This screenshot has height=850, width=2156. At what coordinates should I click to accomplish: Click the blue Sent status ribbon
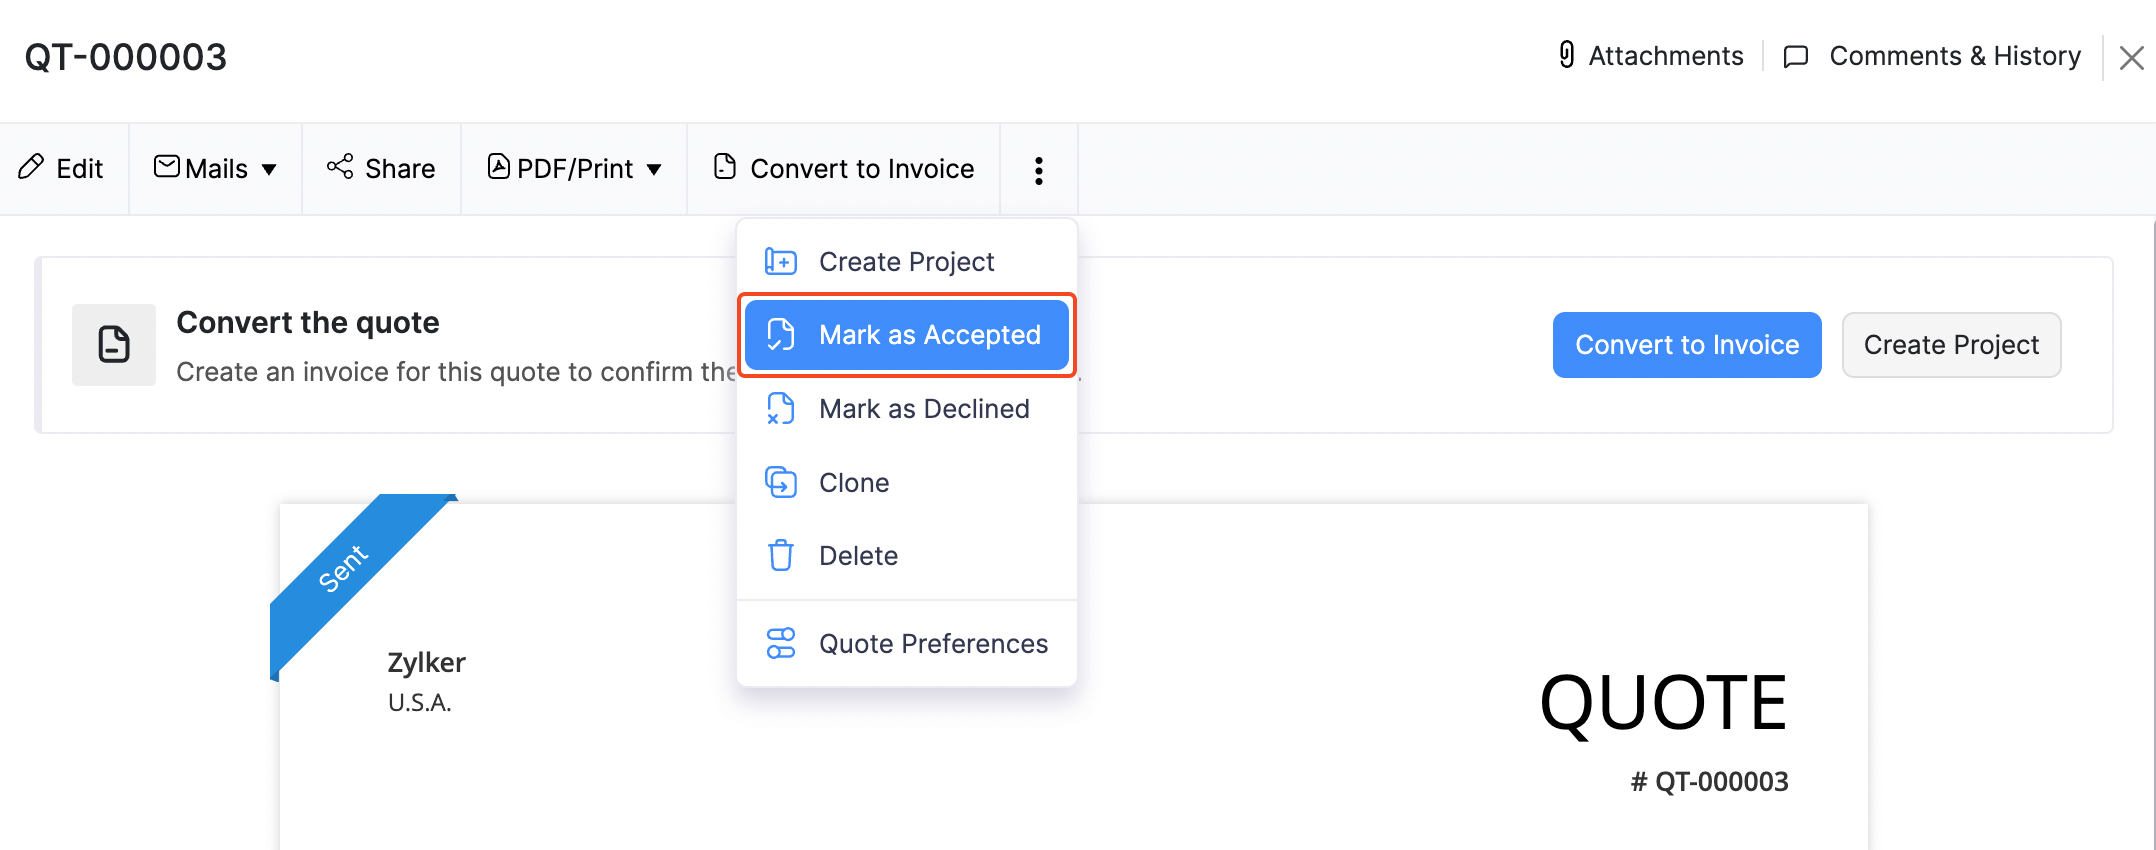point(345,568)
